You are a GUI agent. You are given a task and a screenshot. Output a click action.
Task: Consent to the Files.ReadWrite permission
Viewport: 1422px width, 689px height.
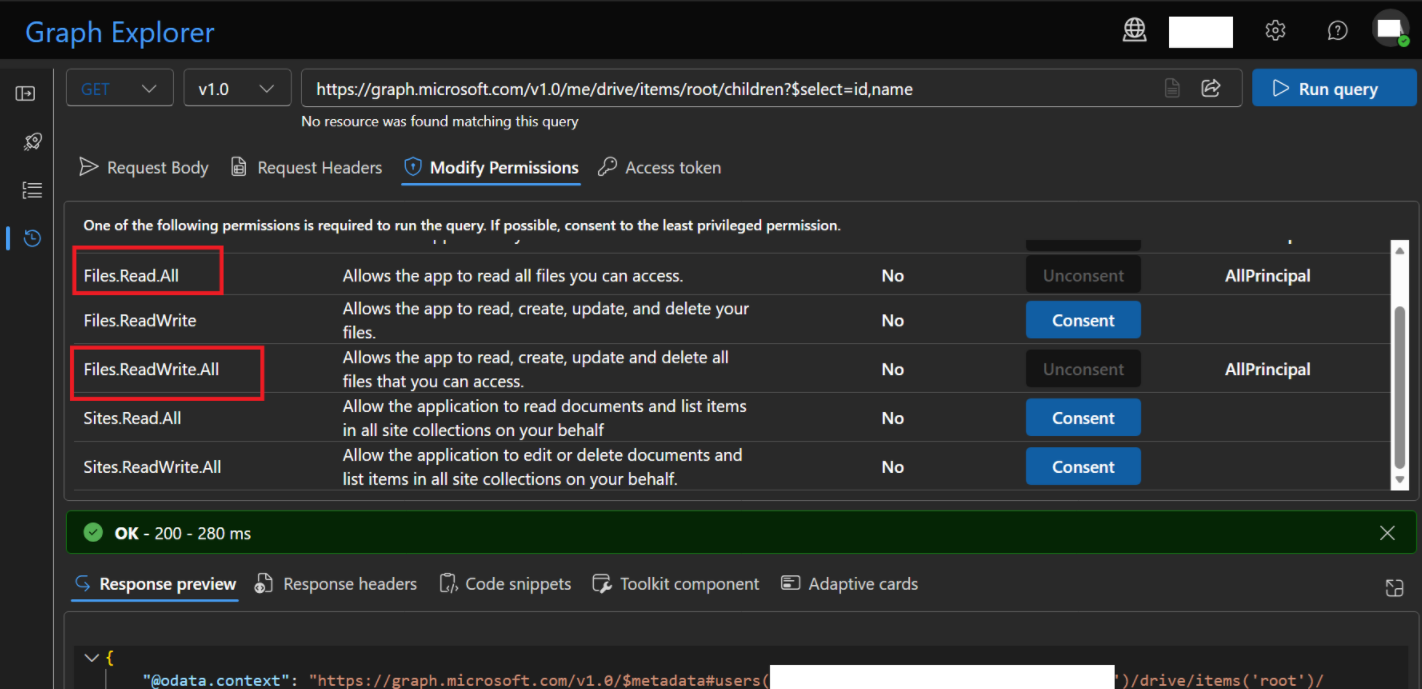pyautogui.click(x=1083, y=320)
